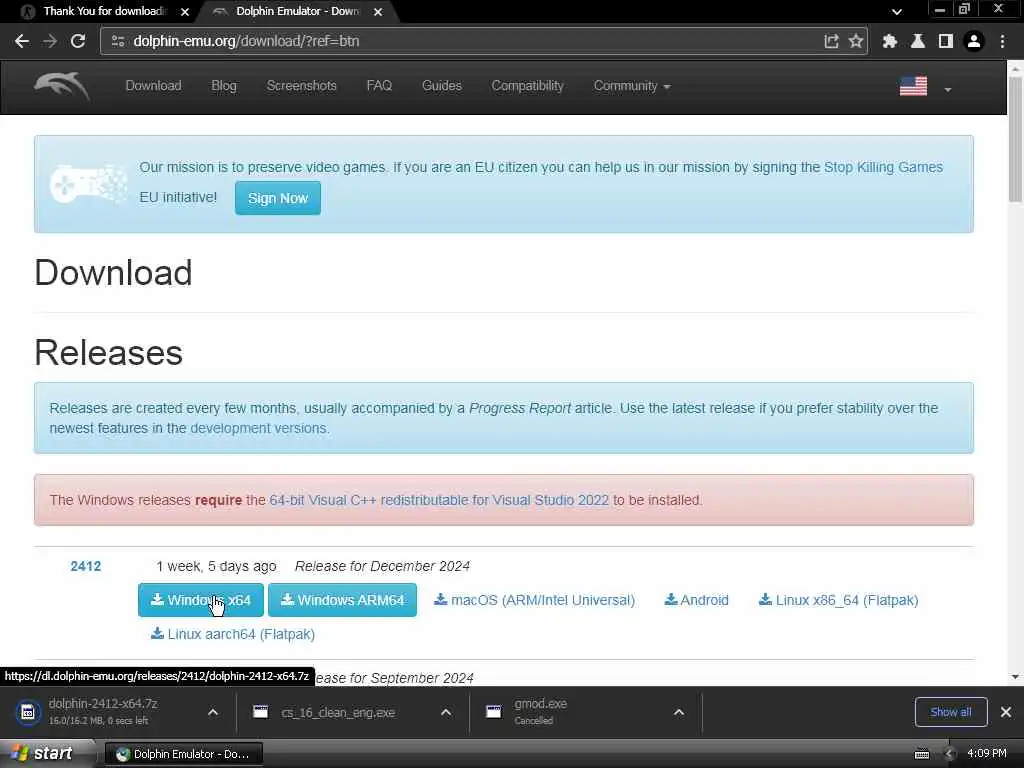1024x768 pixels.
Task: Open the Chrome three-dot menu
Action: point(1002,41)
